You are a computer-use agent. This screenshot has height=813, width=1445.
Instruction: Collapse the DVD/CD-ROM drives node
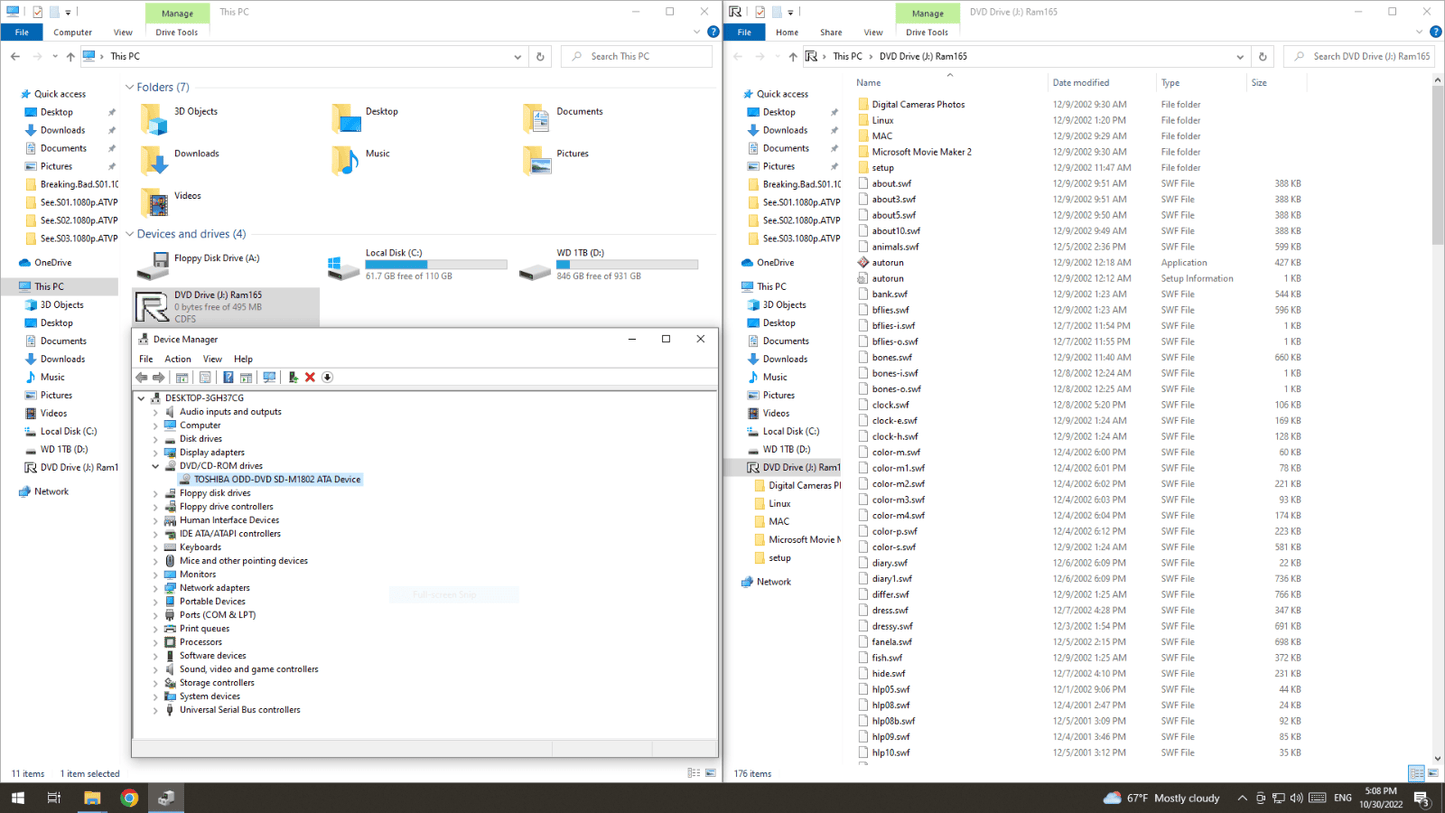click(156, 466)
